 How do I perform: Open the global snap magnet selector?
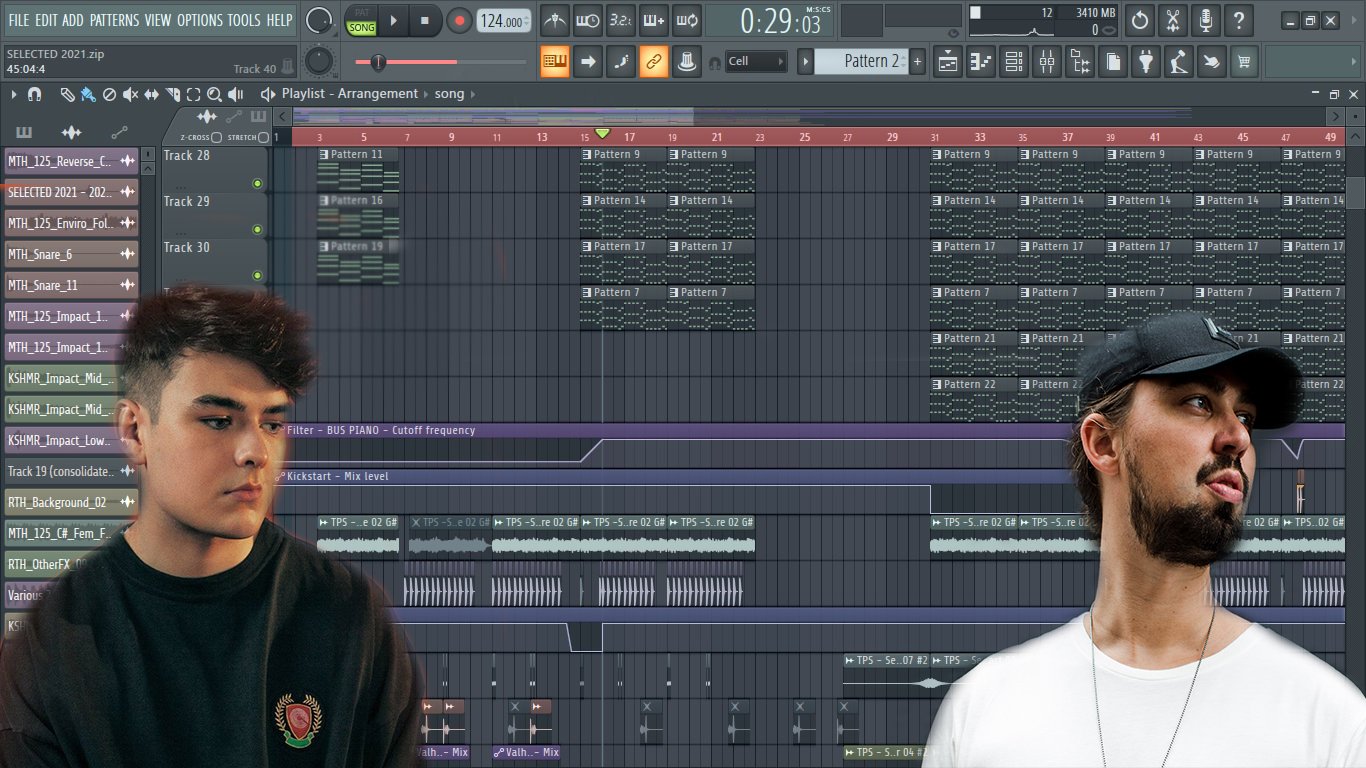coord(715,62)
